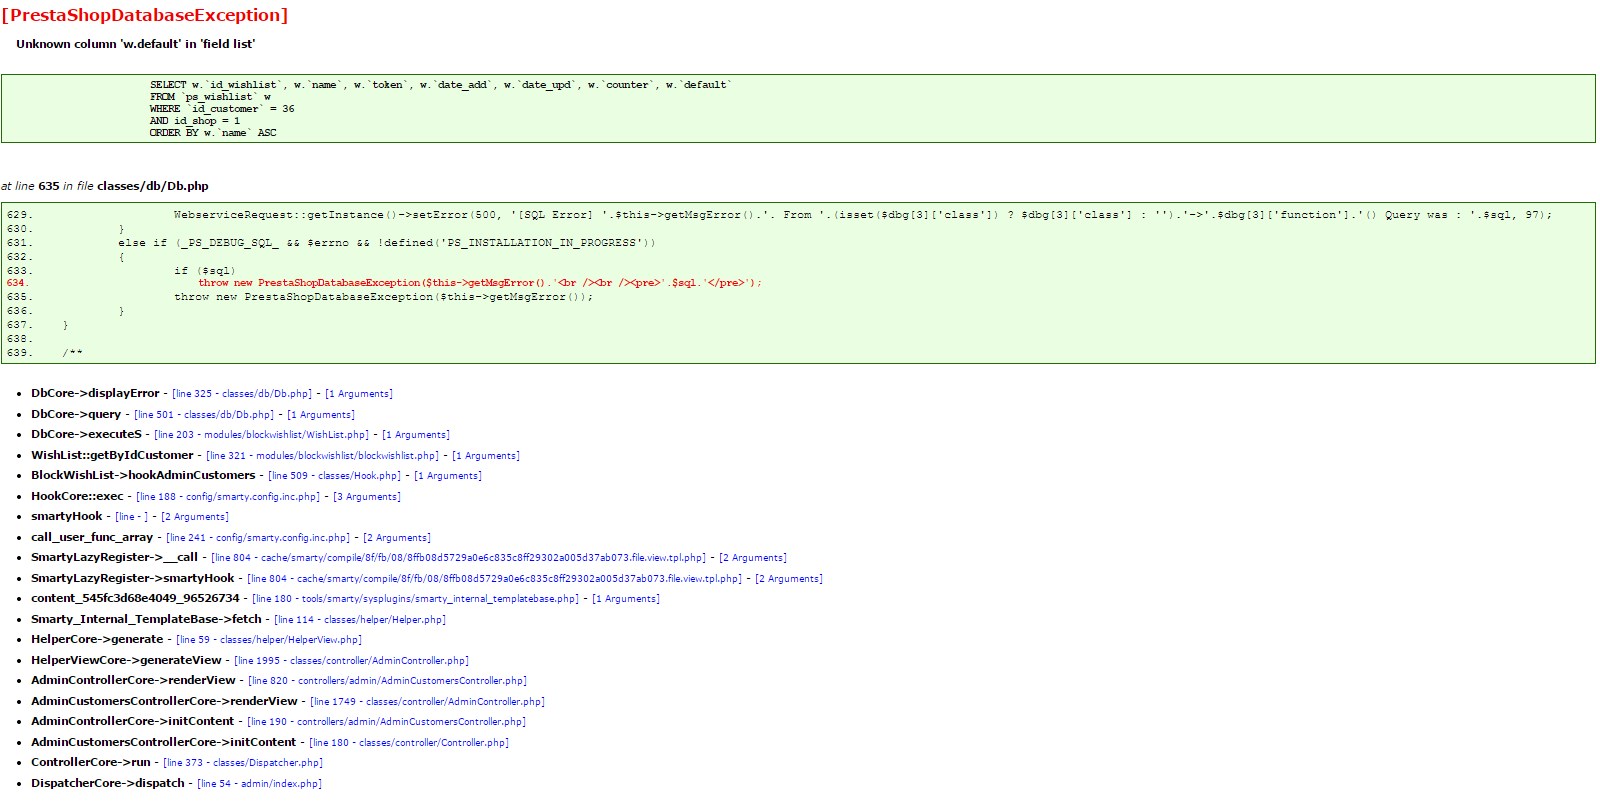Click the AND id_shop = 1 line
The height and width of the screenshot is (807, 1600).
195,121
